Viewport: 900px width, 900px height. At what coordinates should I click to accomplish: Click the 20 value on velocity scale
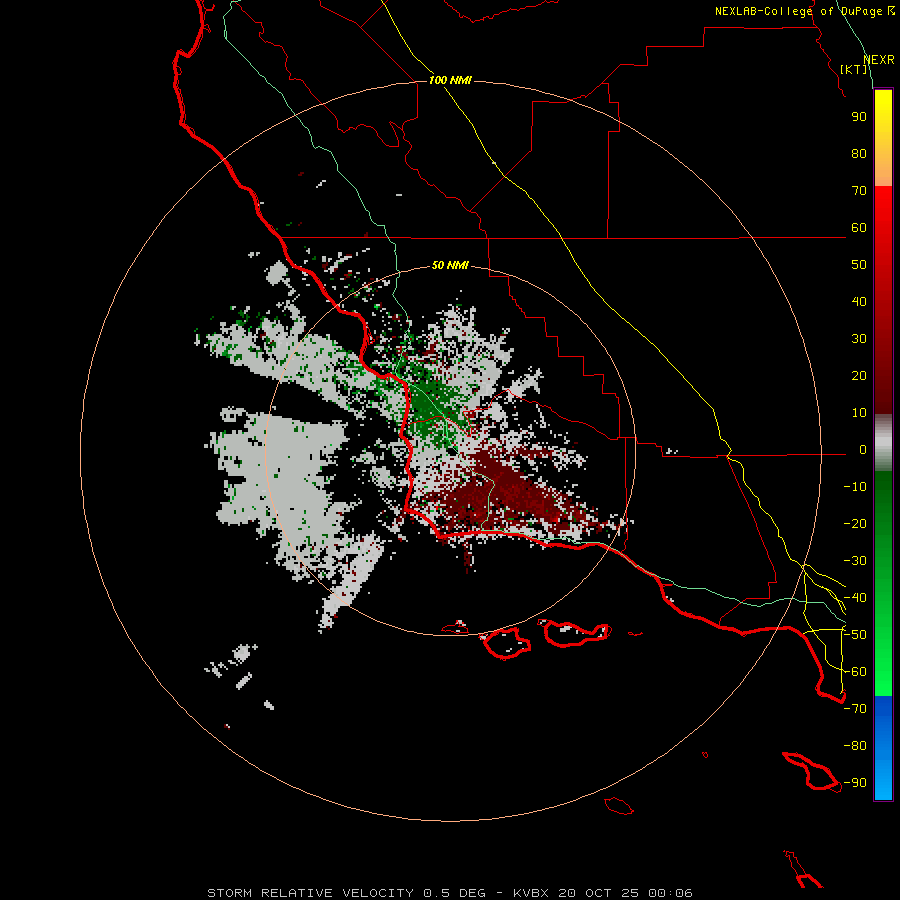point(859,376)
